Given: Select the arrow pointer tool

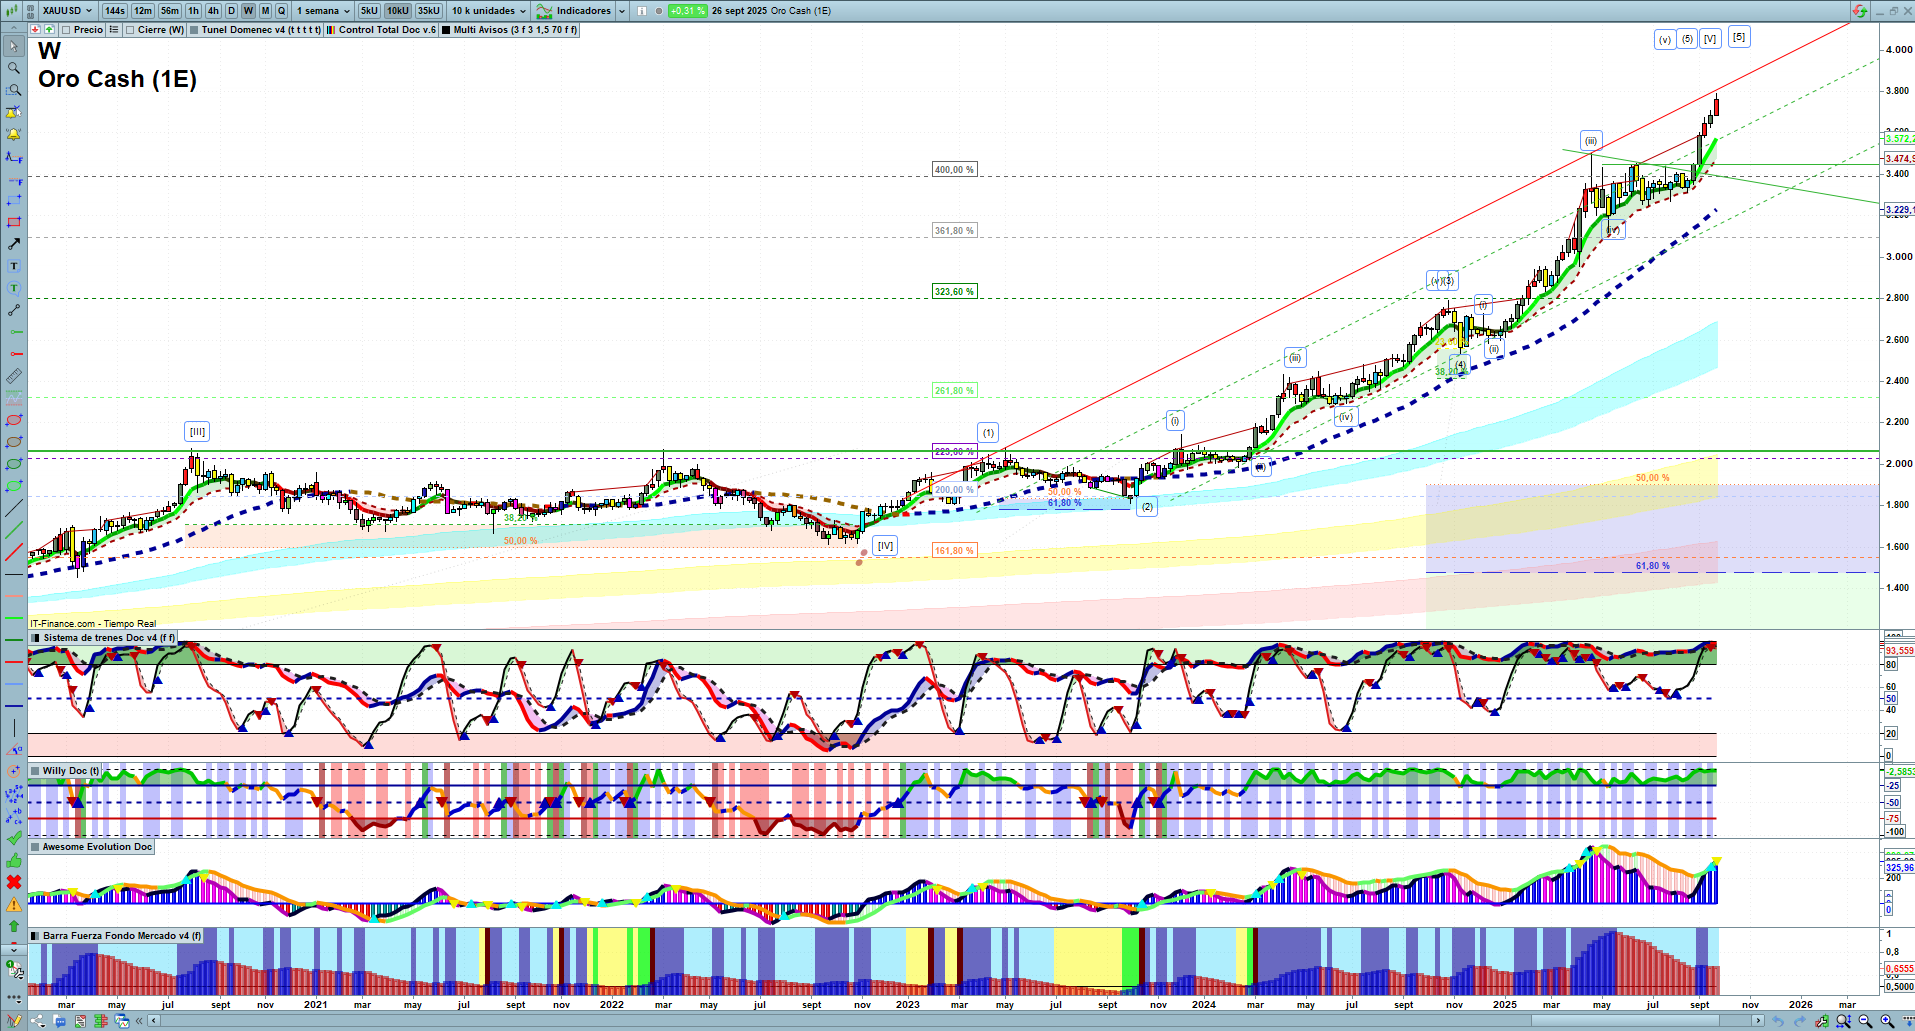Looking at the screenshot, I should 14,46.
